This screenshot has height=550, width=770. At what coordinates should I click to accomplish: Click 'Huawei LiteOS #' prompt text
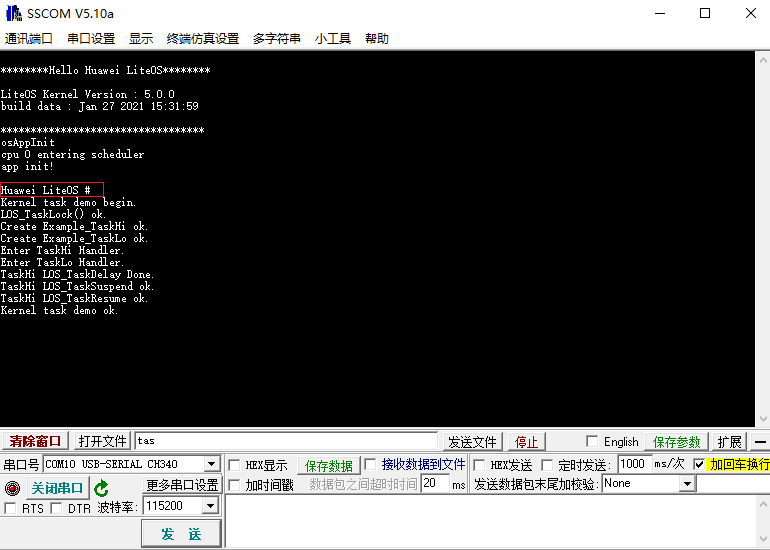pyautogui.click(x=46, y=190)
